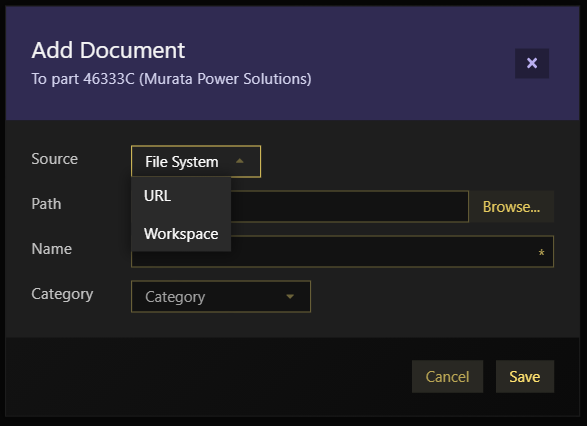Click the Add Document title text

click(x=108, y=50)
